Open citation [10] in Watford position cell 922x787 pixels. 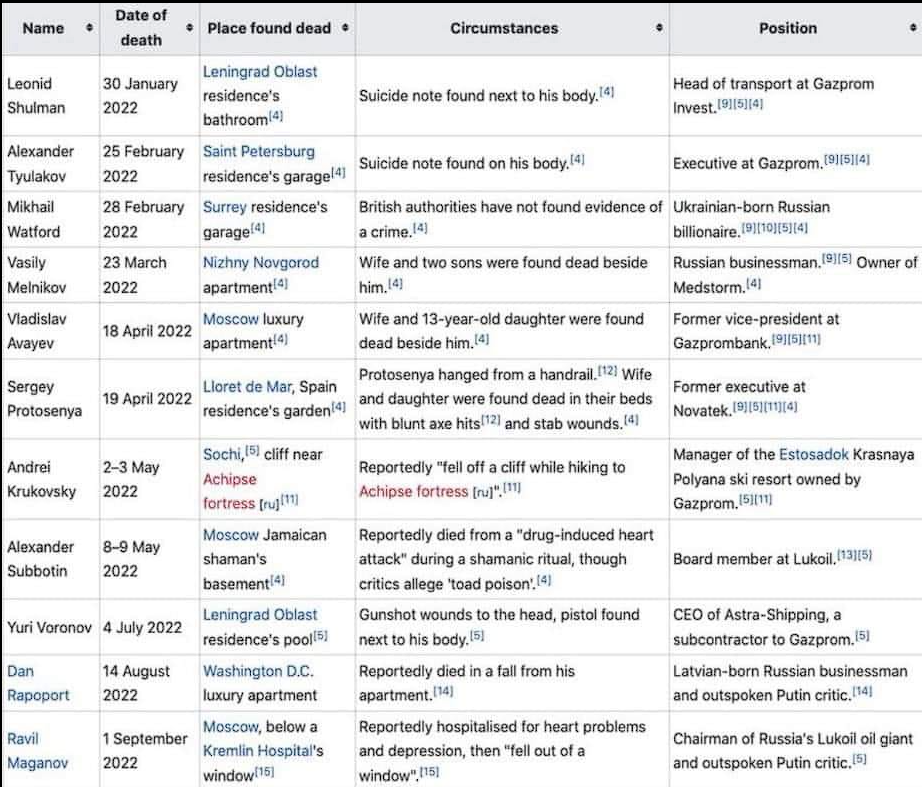click(766, 228)
